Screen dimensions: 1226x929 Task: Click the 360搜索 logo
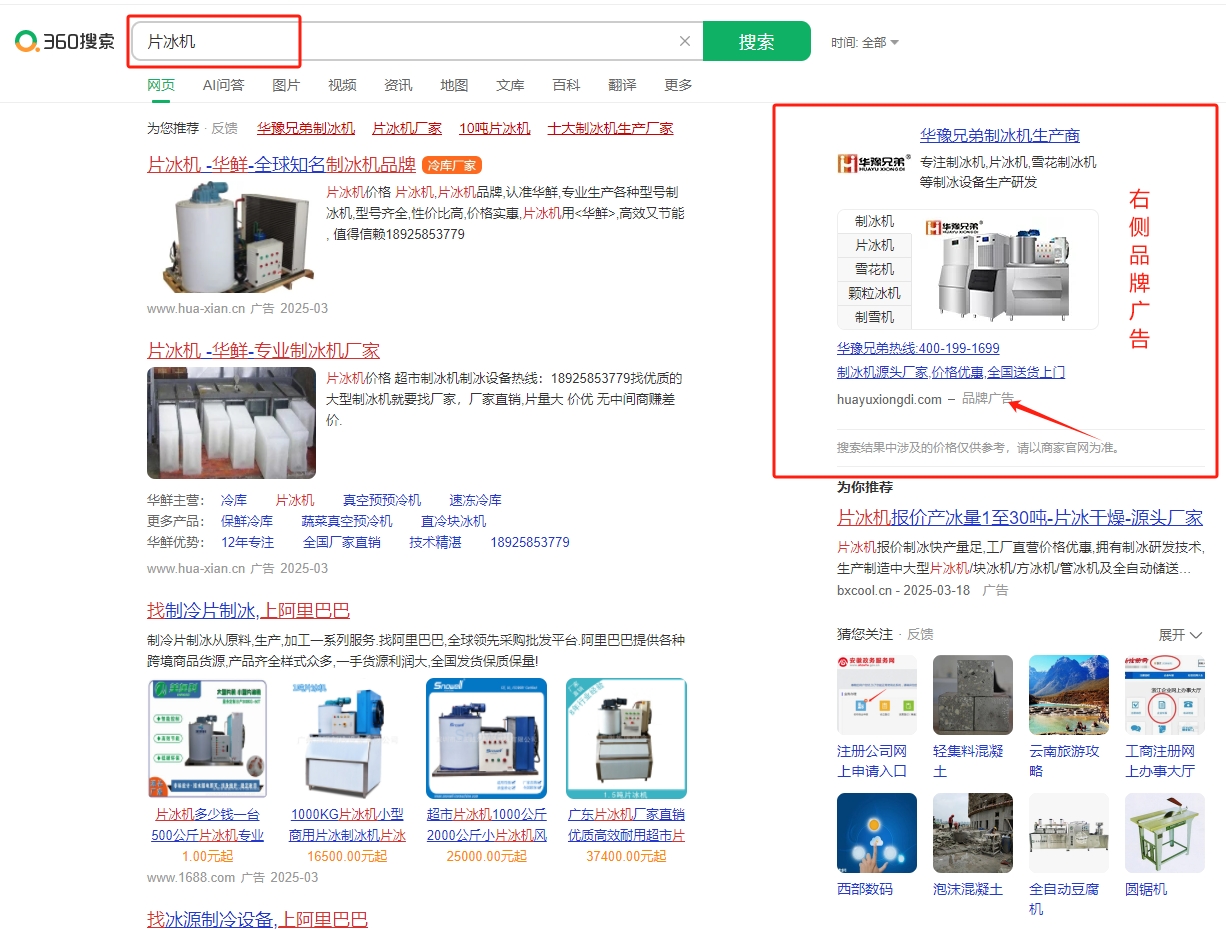tap(65, 41)
